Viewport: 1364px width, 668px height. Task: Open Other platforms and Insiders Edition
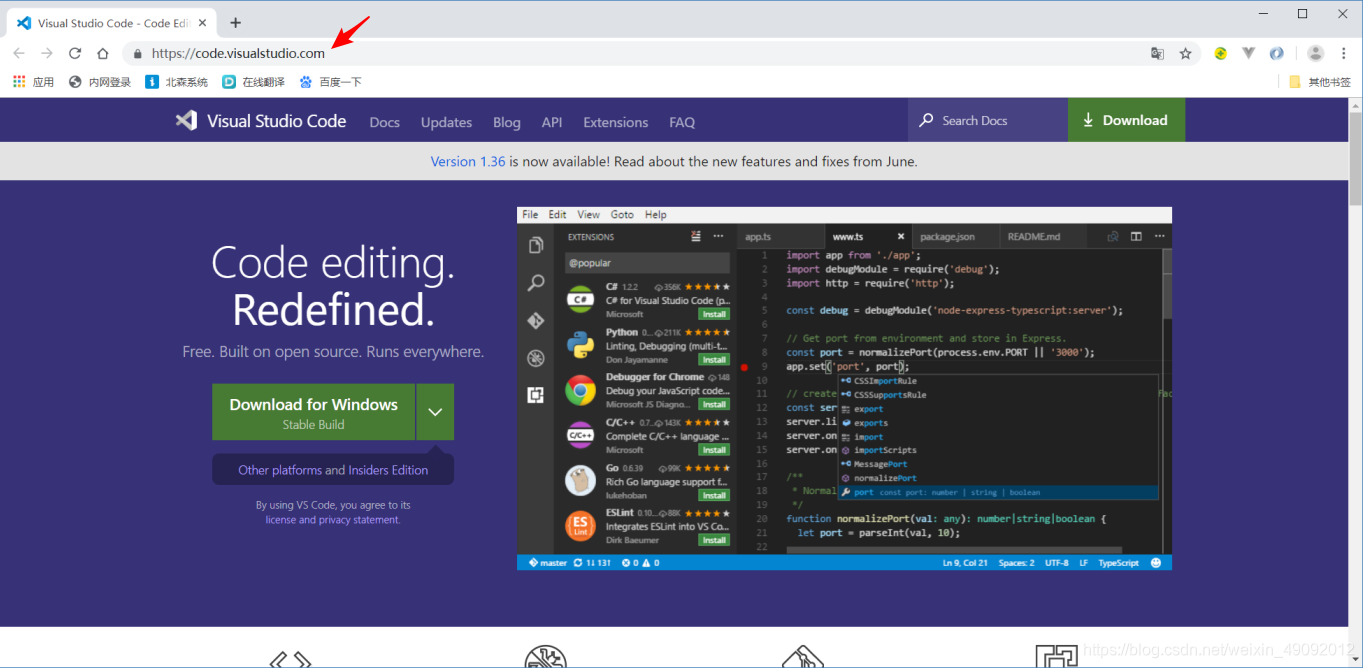click(333, 470)
